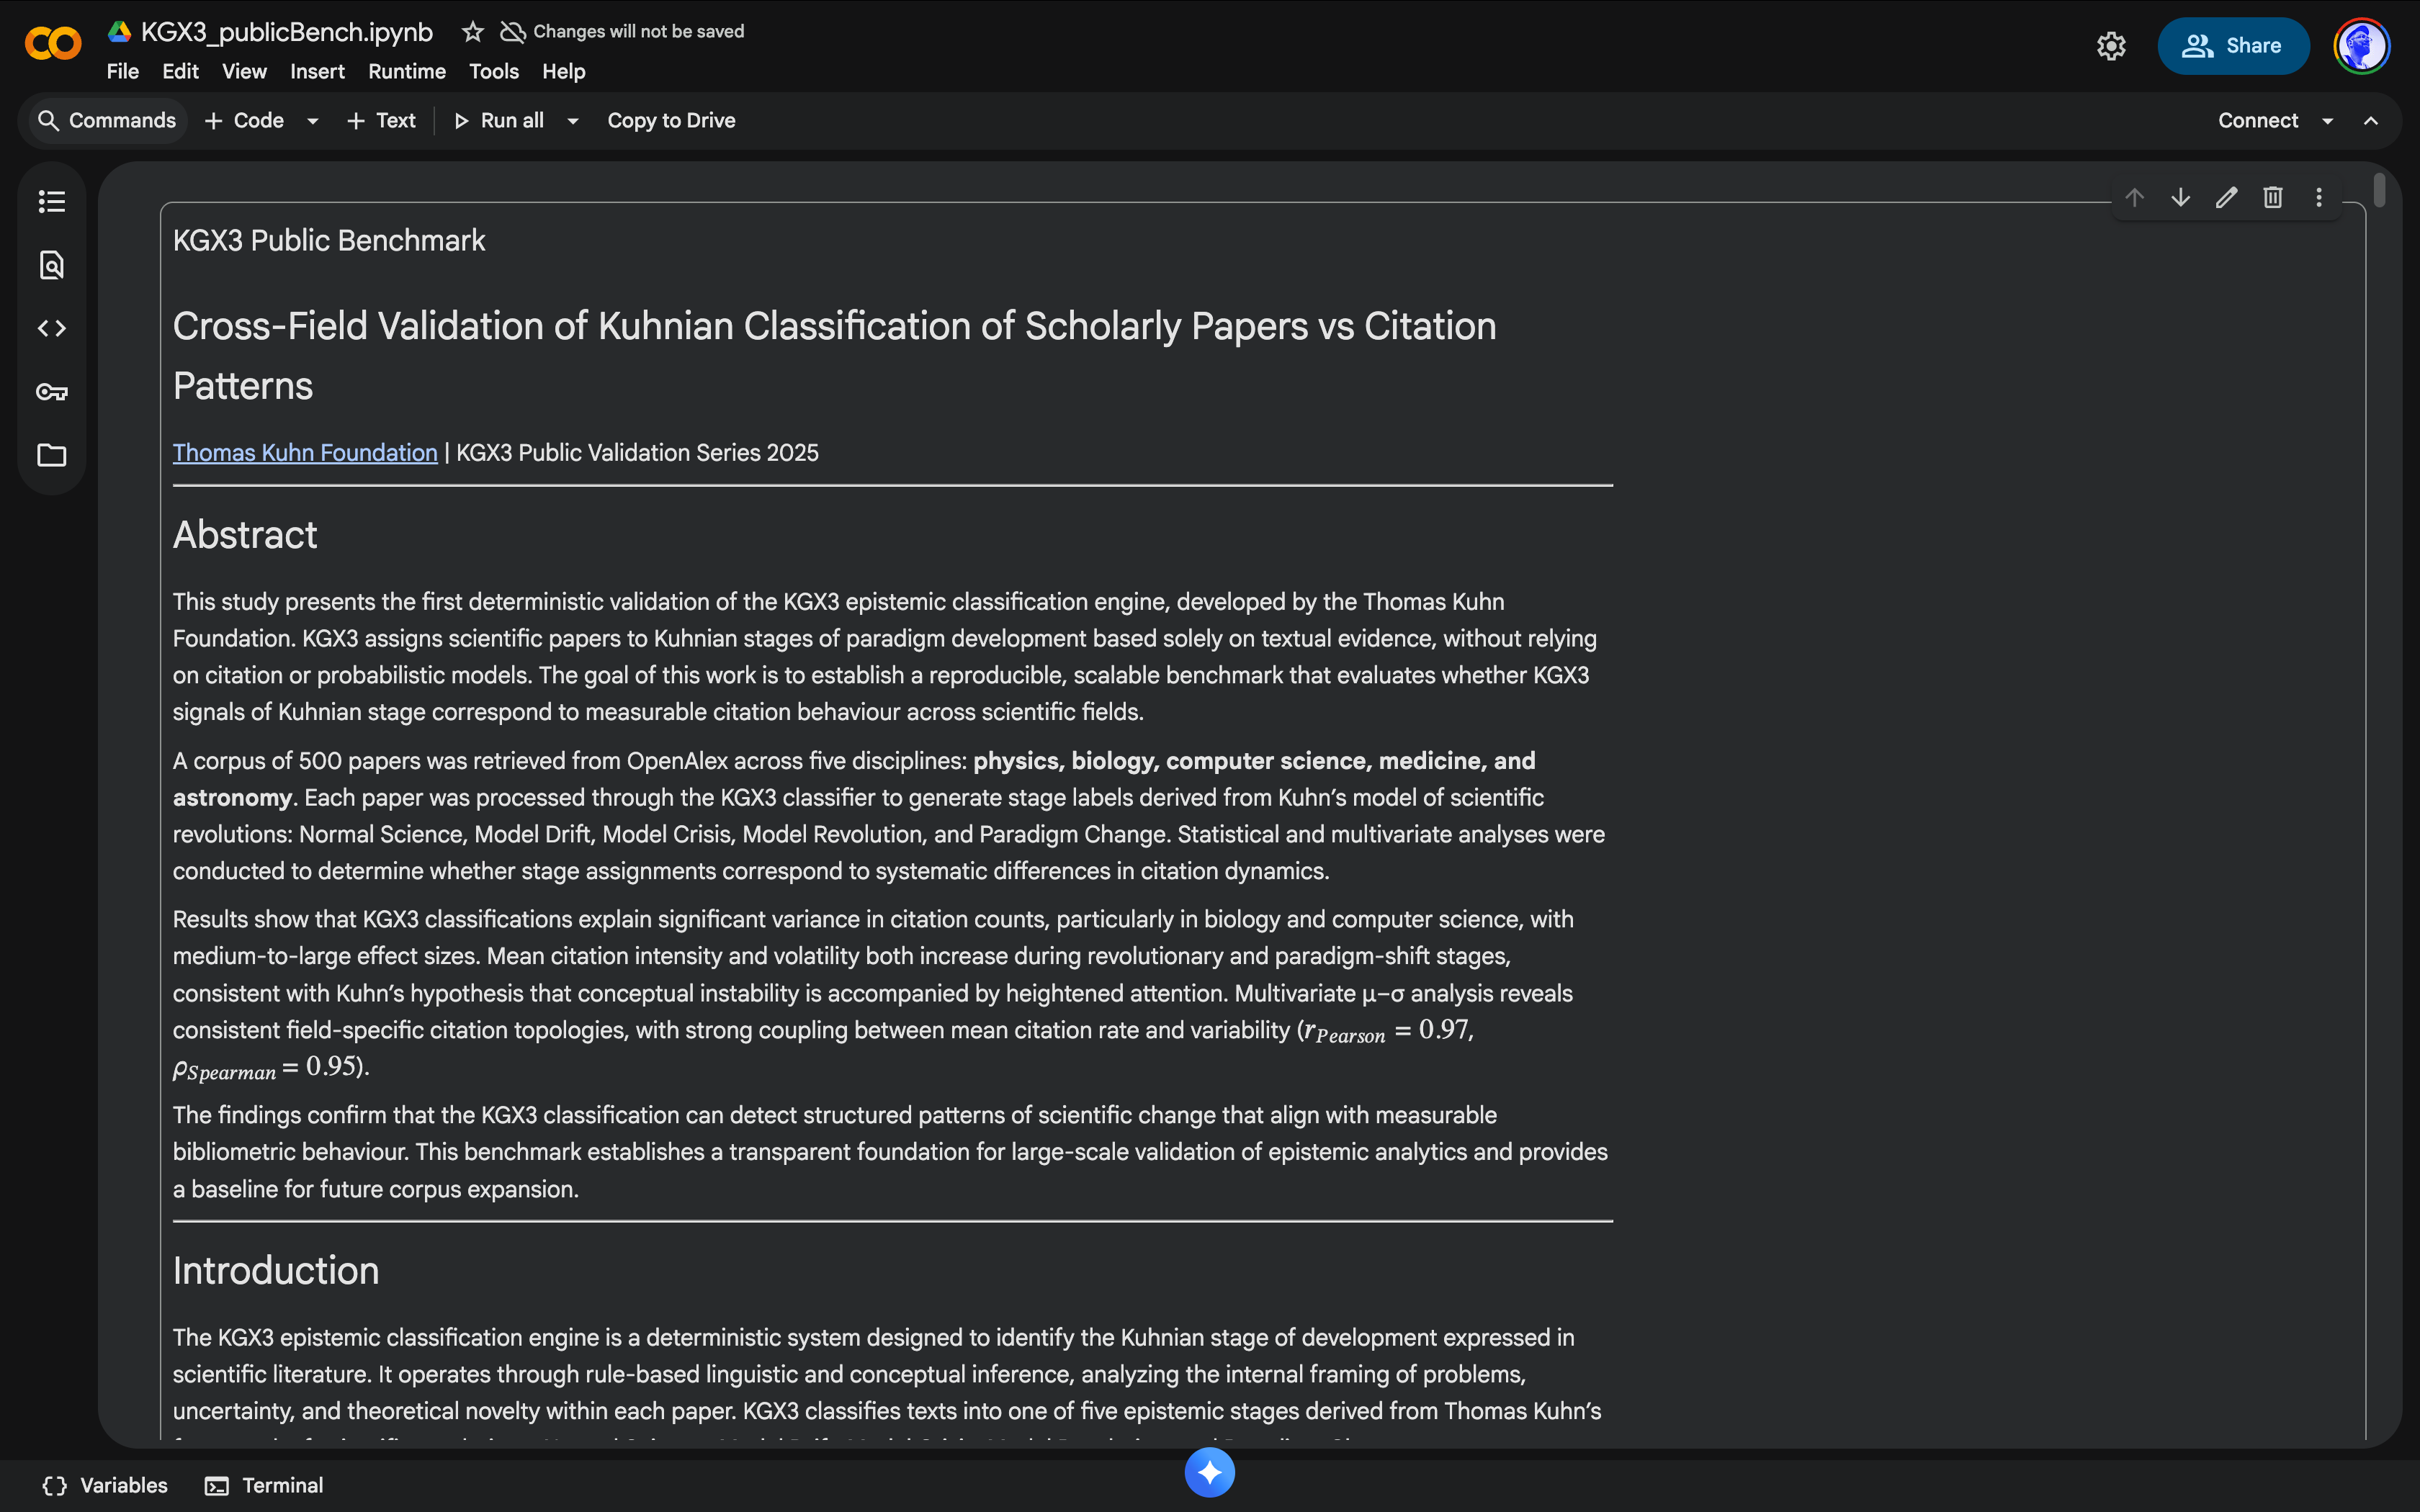Open the table of contents sidebar panel
The height and width of the screenshot is (1512, 2420).
point(51,202)
